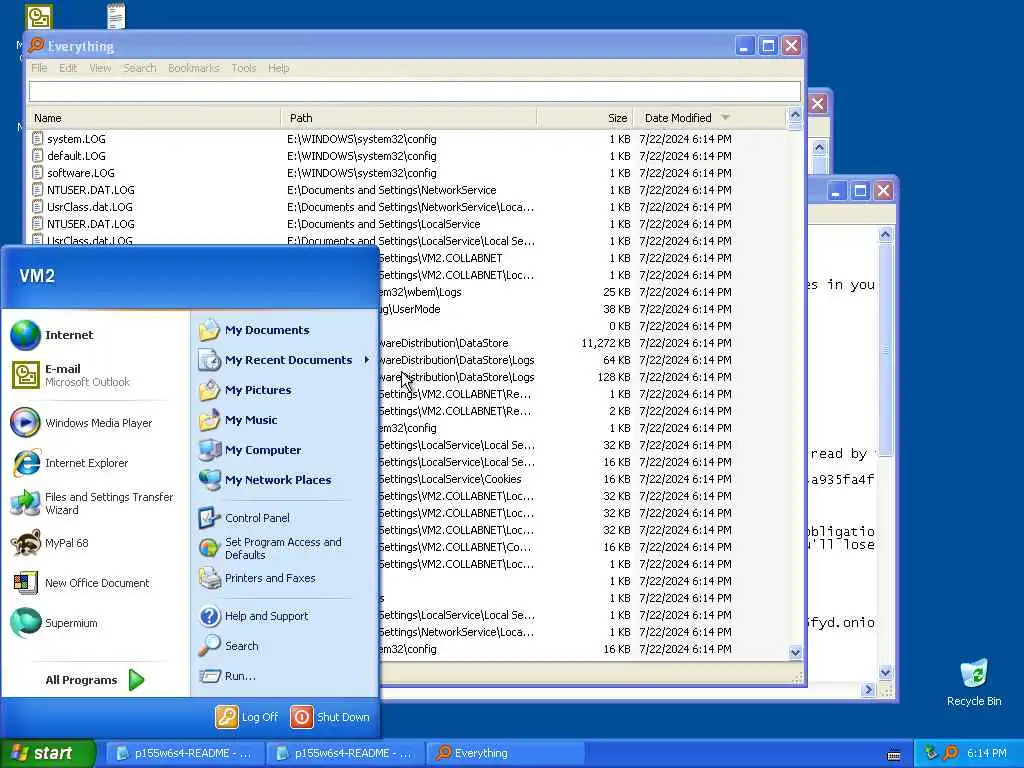Click the Everything taskbar button
The height and width of the screenshot is (768, 1024).
pos(504,753)
